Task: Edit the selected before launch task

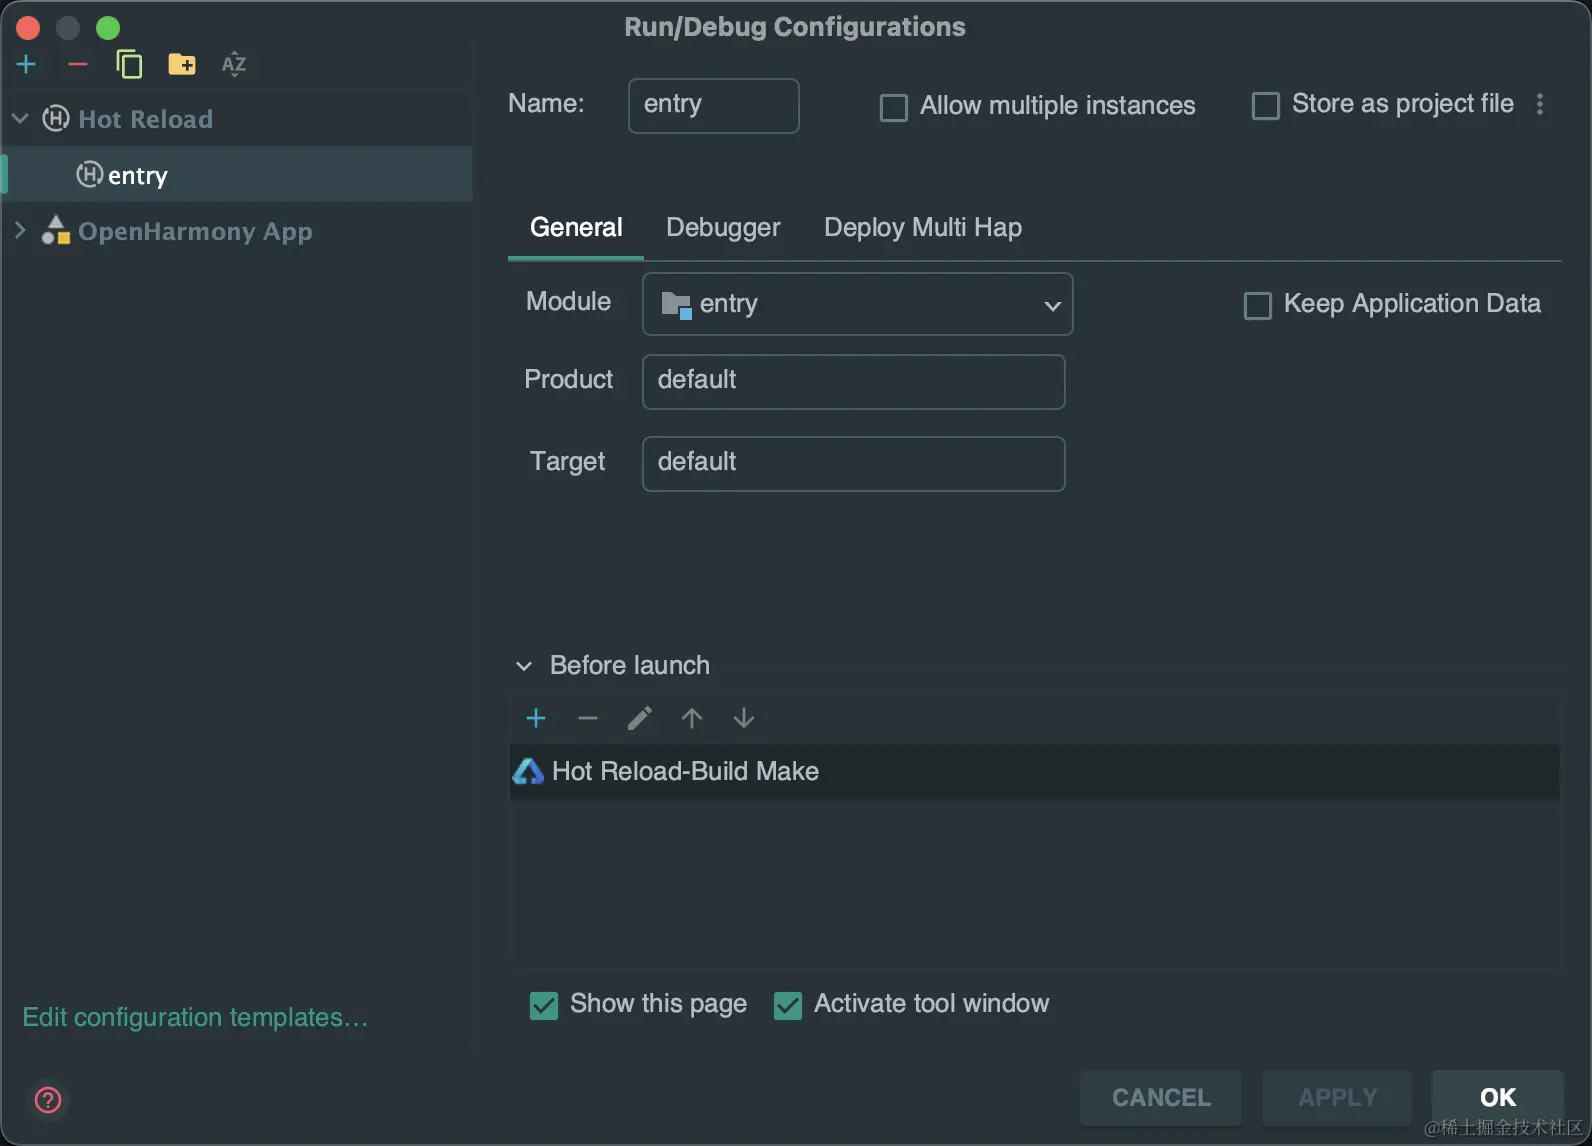Action: pyautogui.click(x=640, y=718)
